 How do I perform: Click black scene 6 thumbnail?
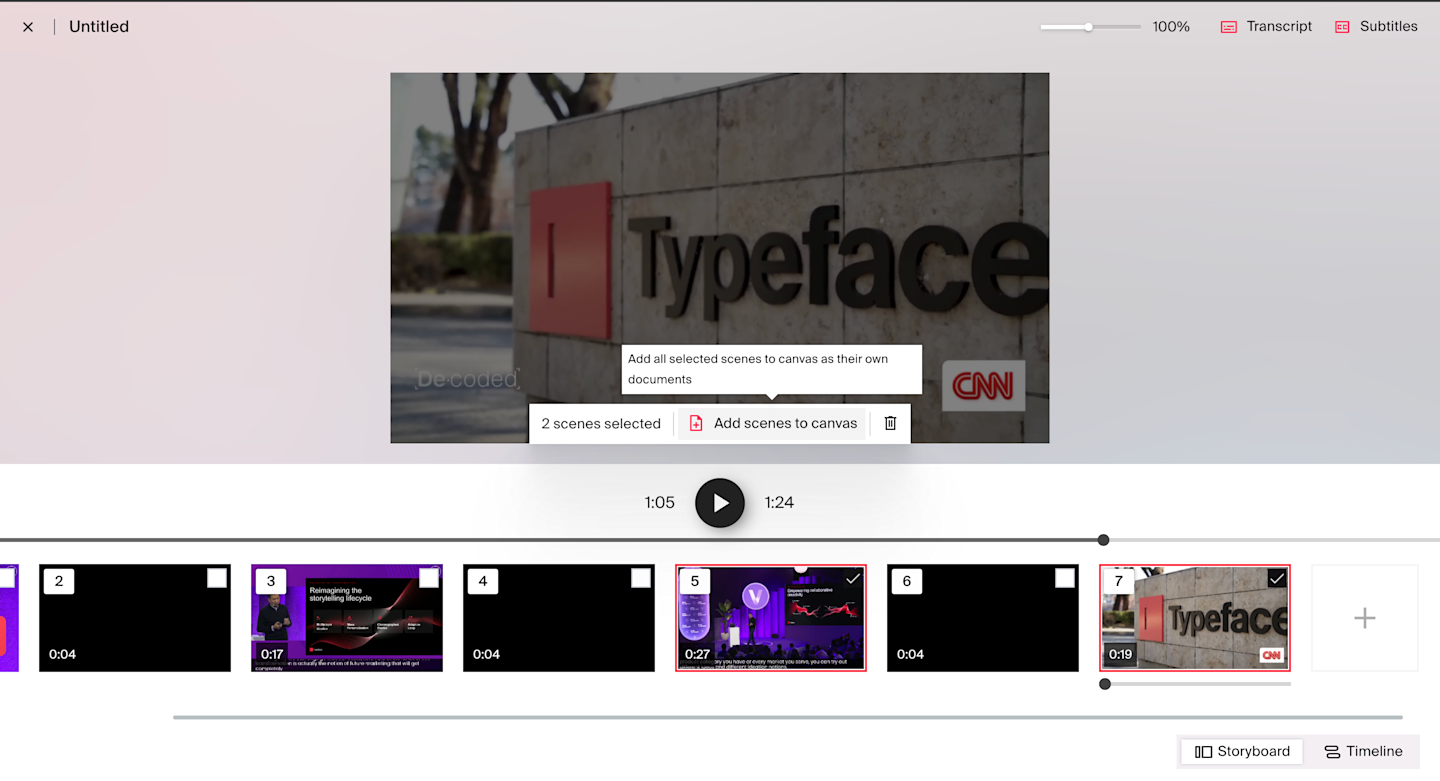[983, 618]
